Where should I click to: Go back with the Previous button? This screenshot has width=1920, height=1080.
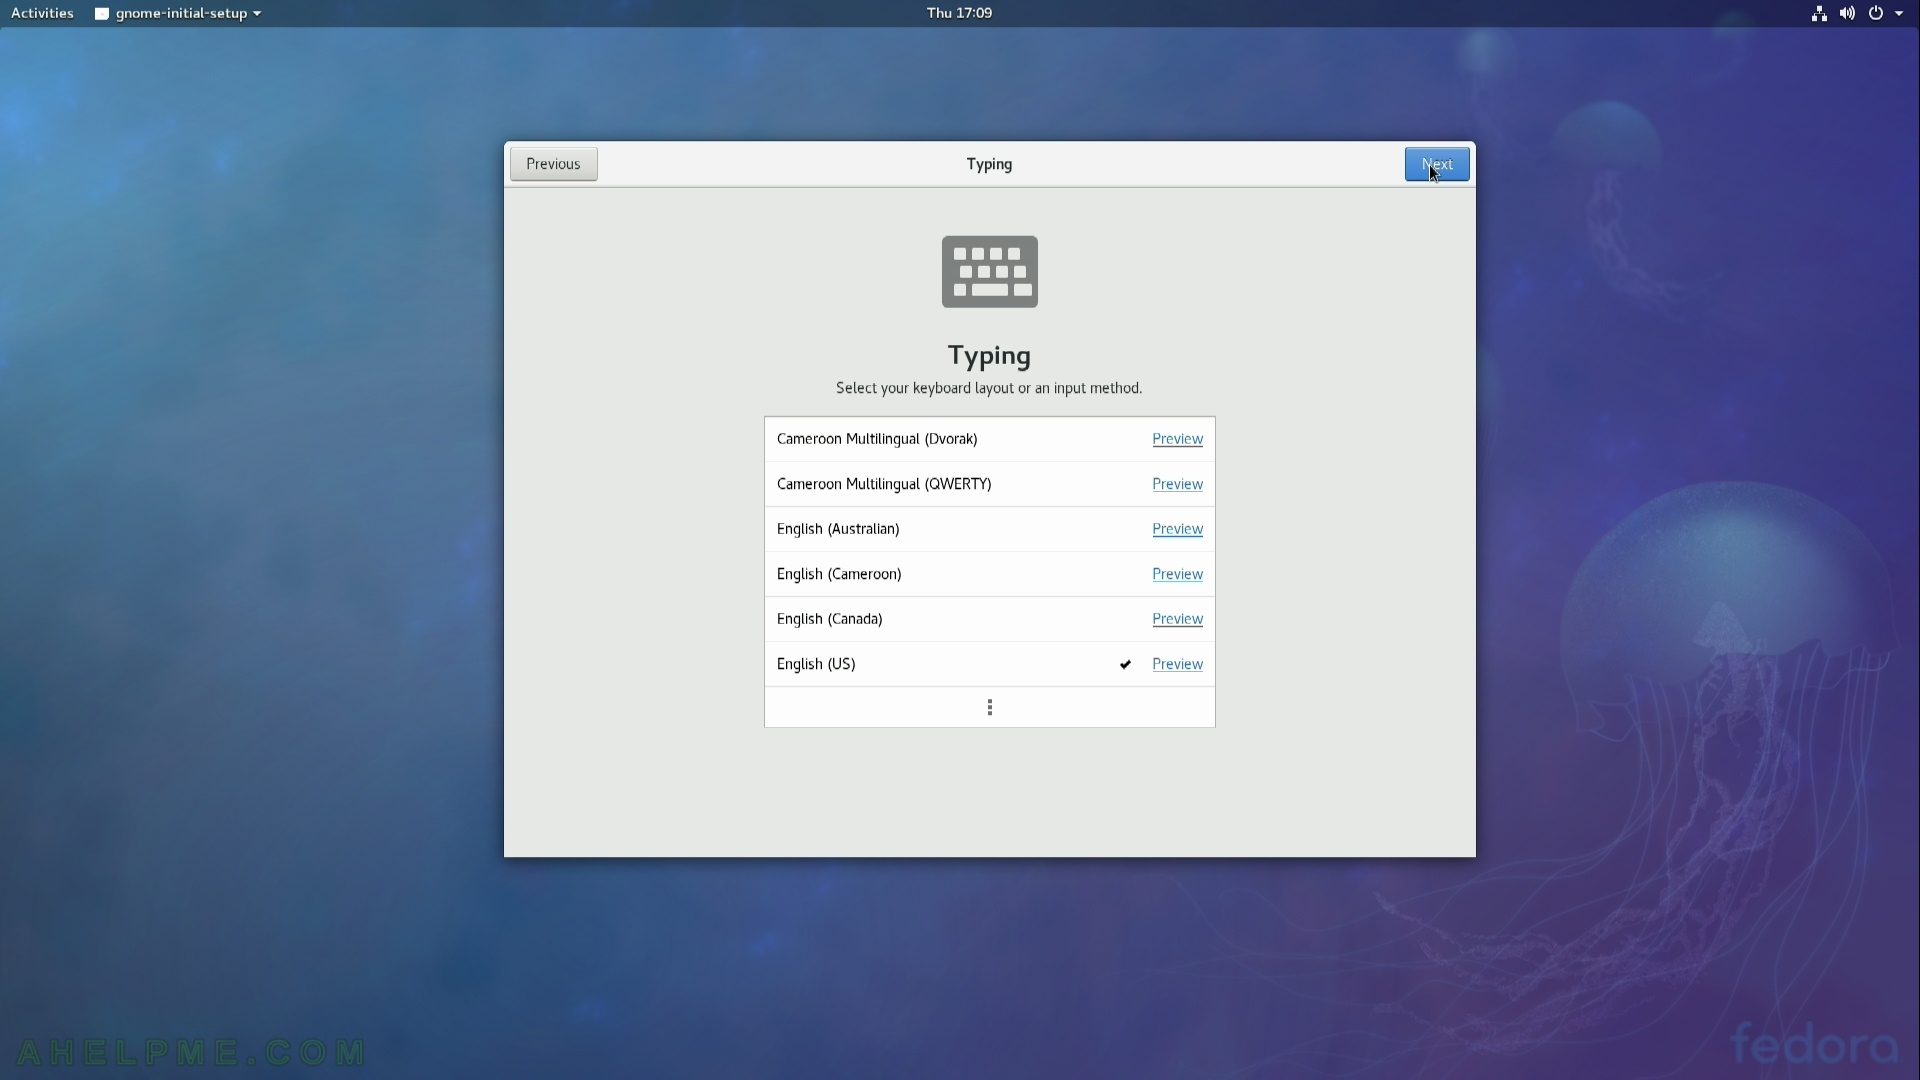point(553,164)
